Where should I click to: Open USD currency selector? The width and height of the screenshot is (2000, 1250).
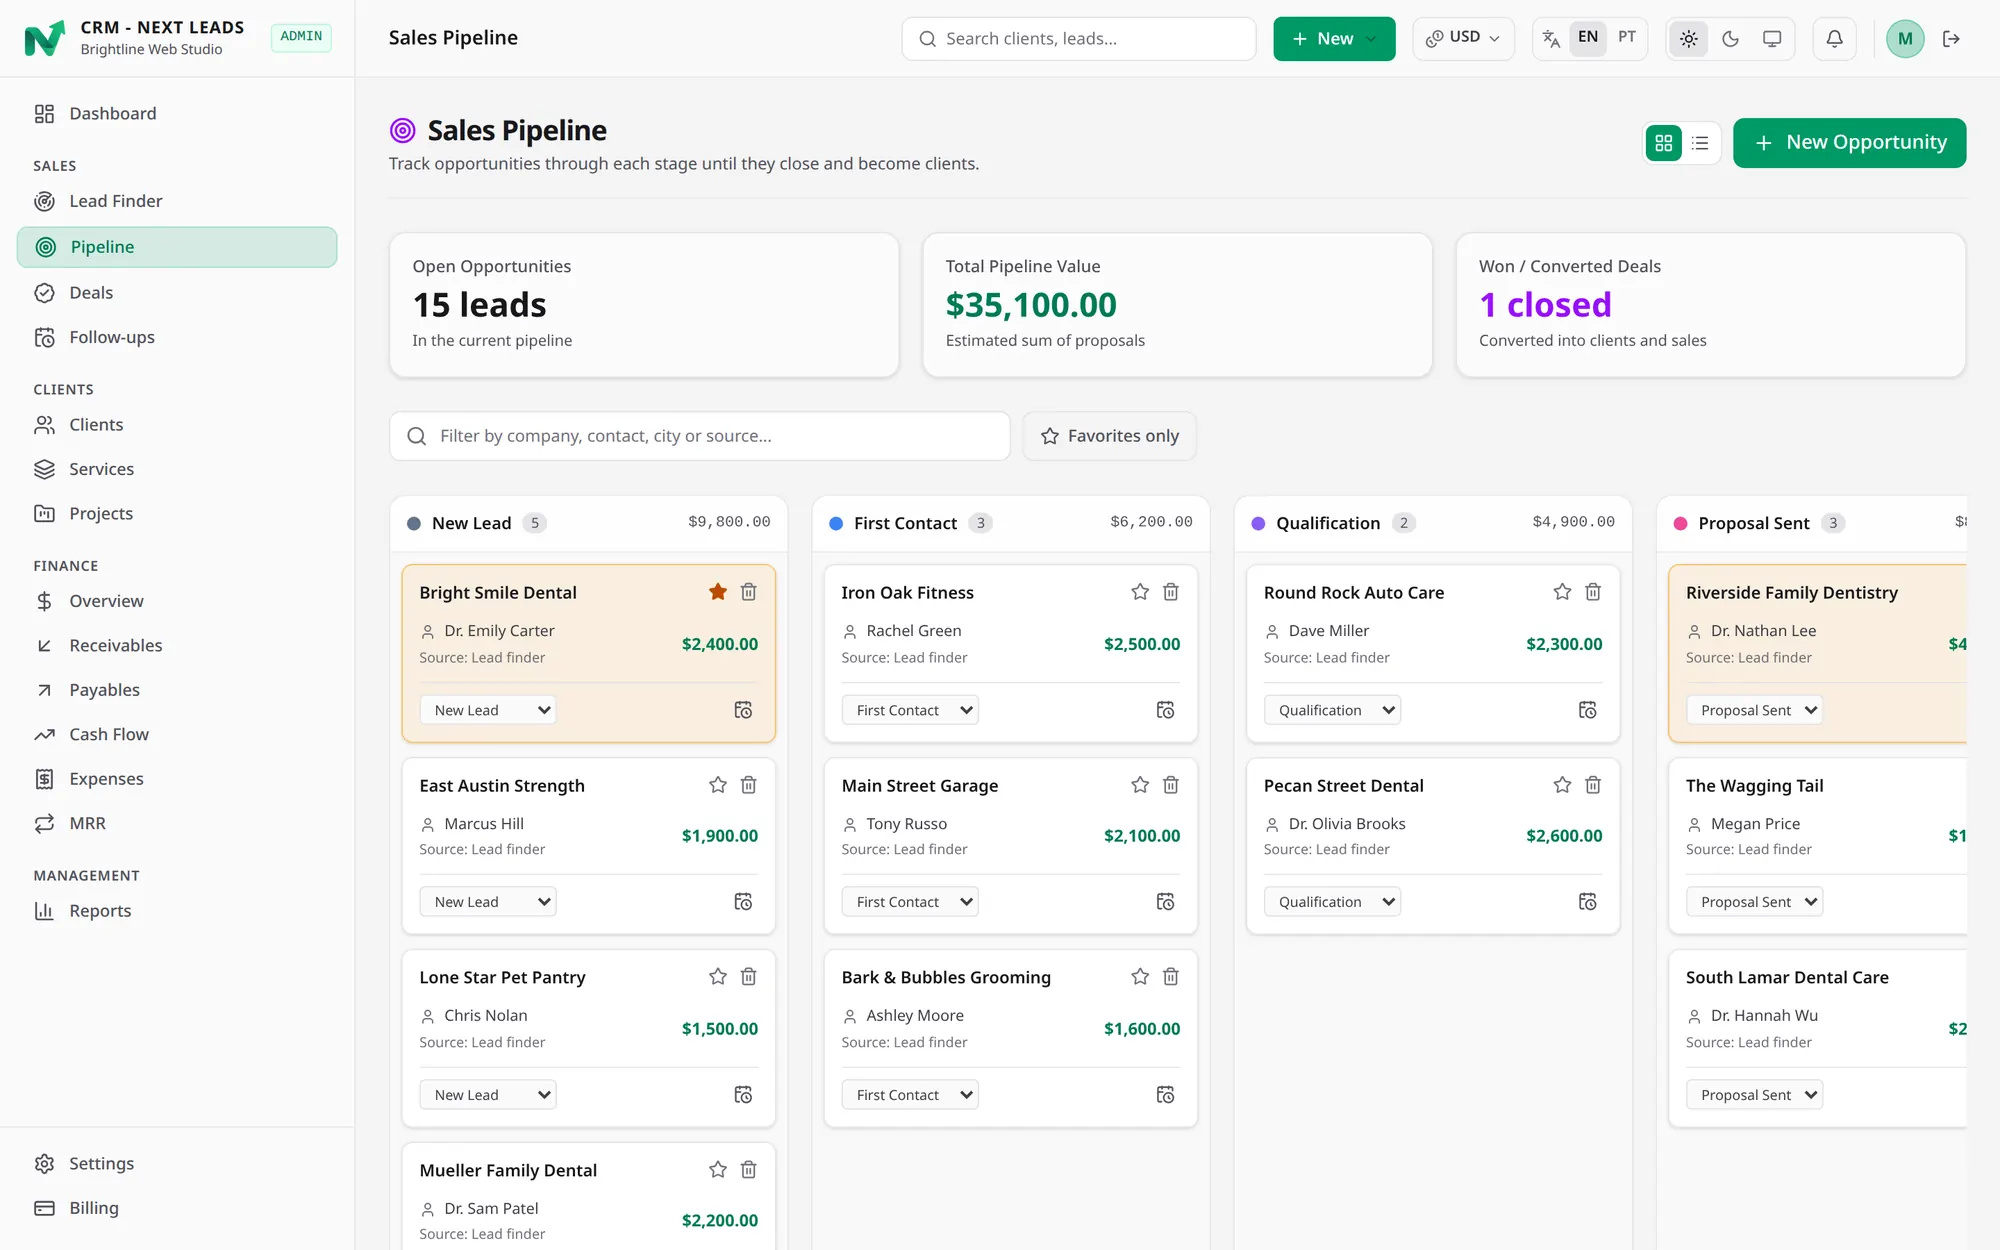1463,38
